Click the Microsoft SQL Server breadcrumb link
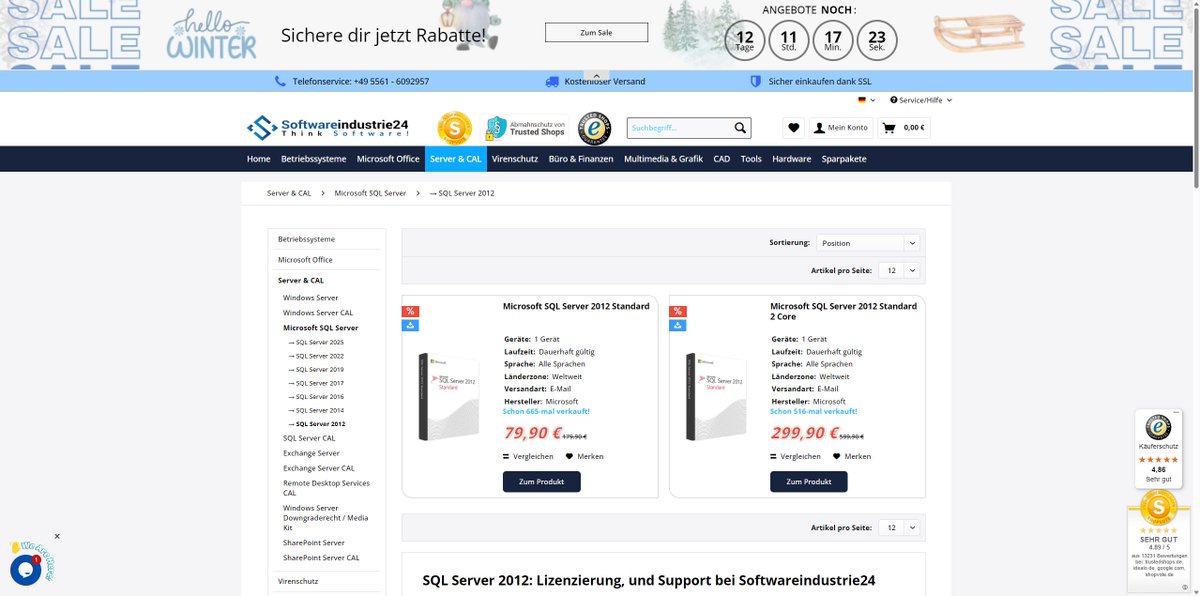Image resolution: width=1200 pixels, height=596 pixels. click(x=370, y=193)
